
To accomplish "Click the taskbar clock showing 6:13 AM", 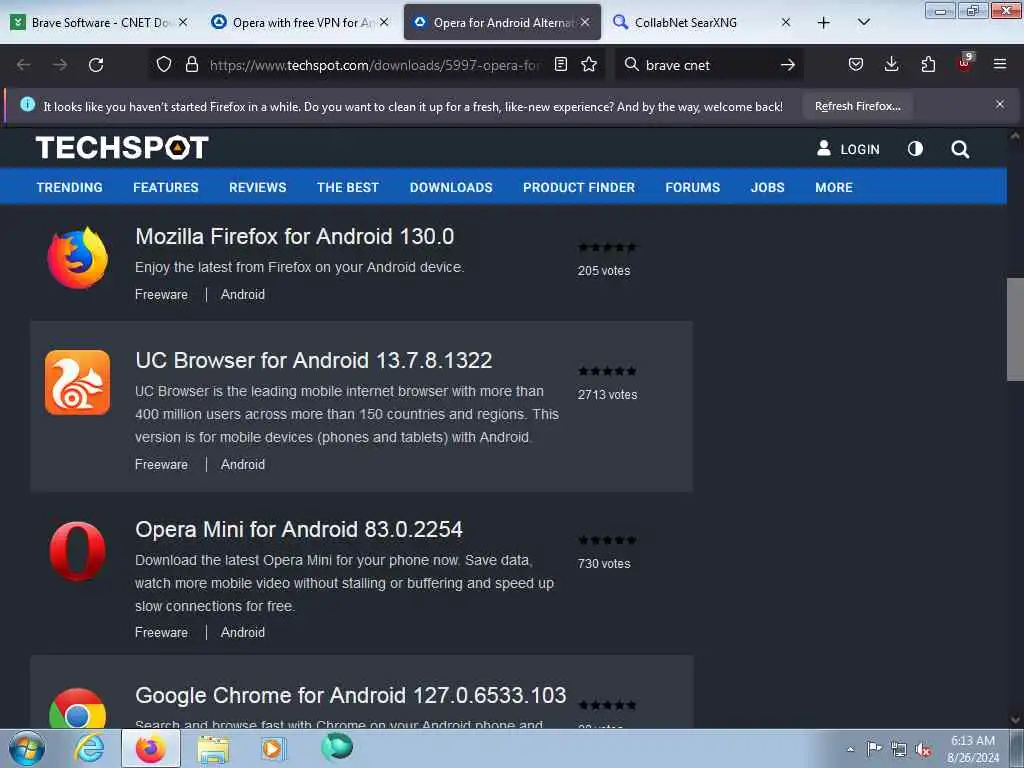I will point(973,749).
